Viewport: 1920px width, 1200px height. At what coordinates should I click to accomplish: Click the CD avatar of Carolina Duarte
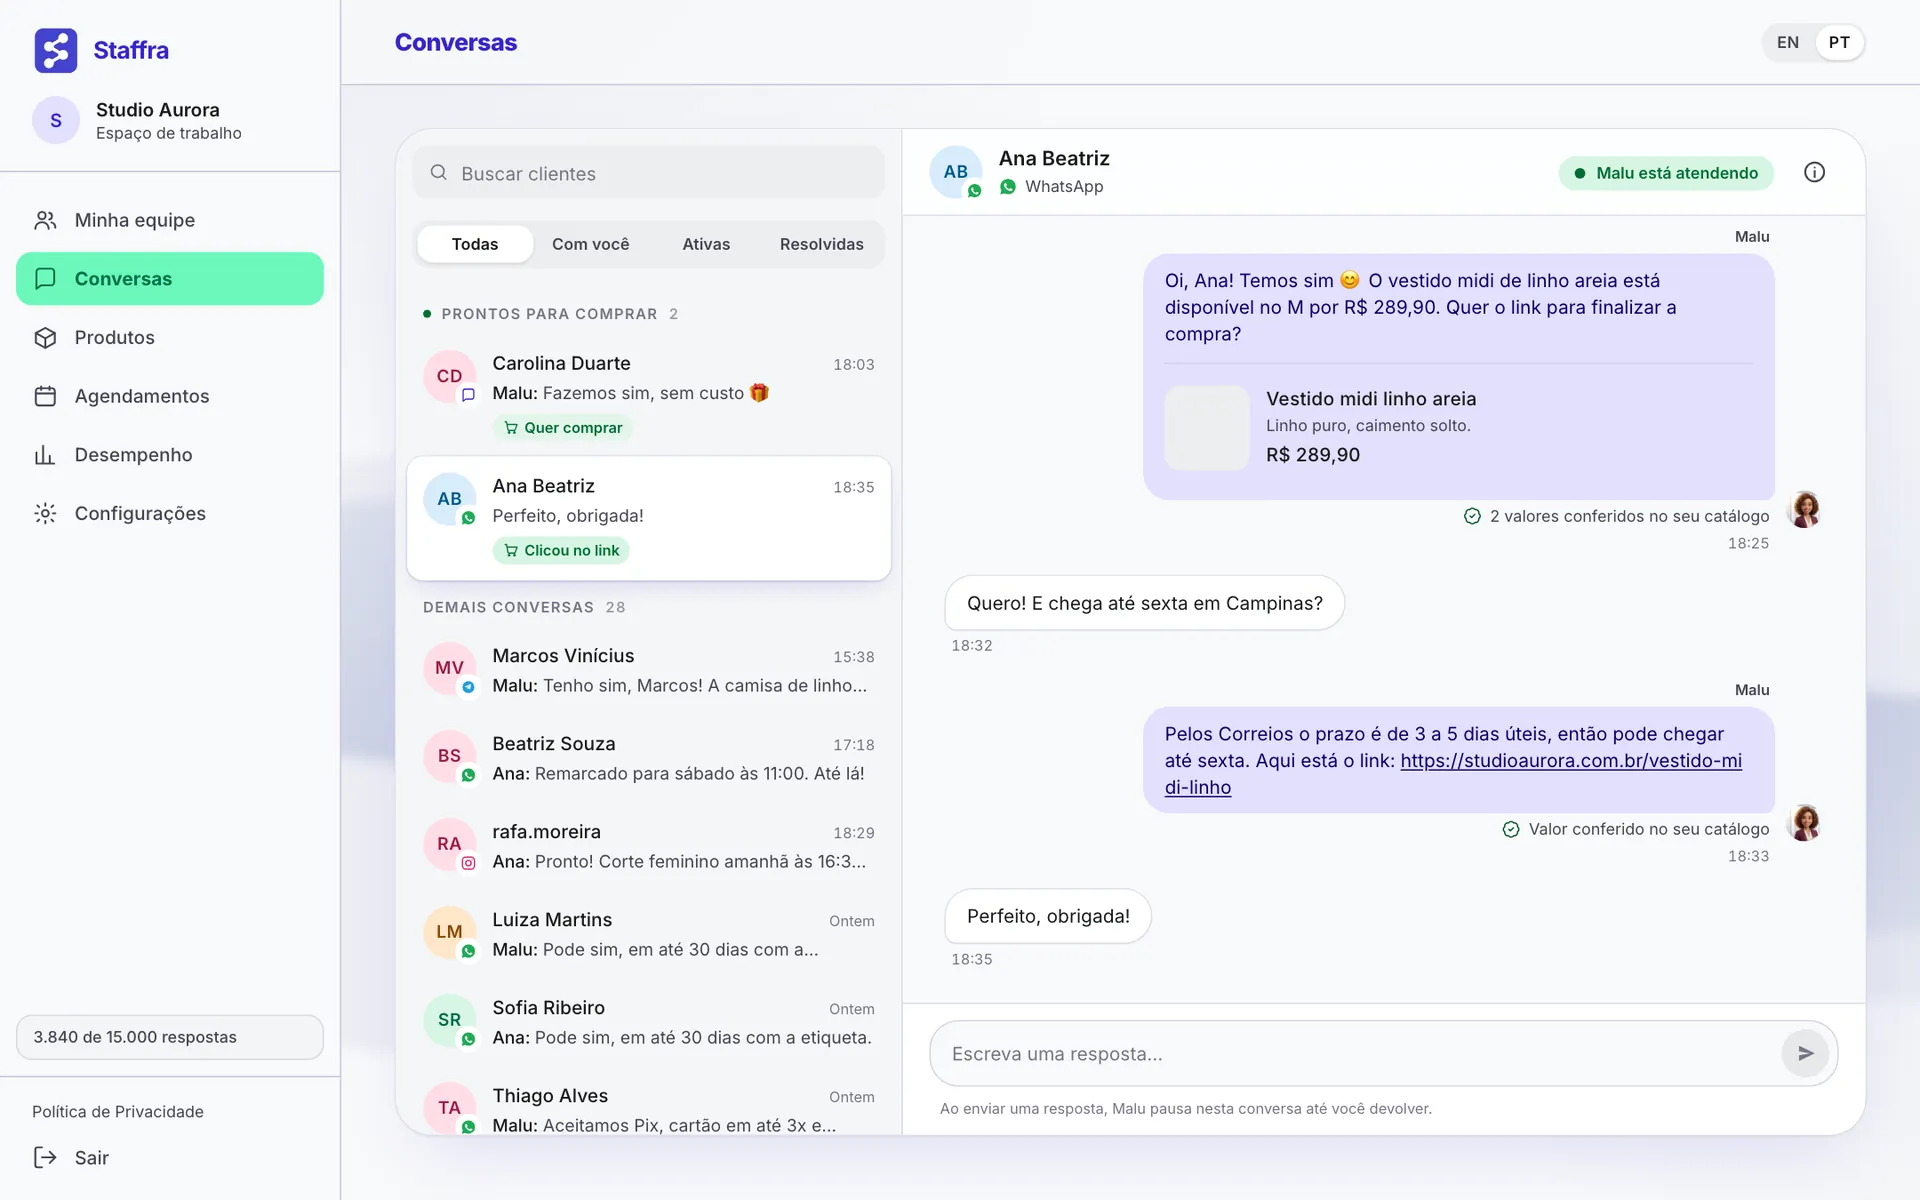pyautogui.click(x=450, y=376)
